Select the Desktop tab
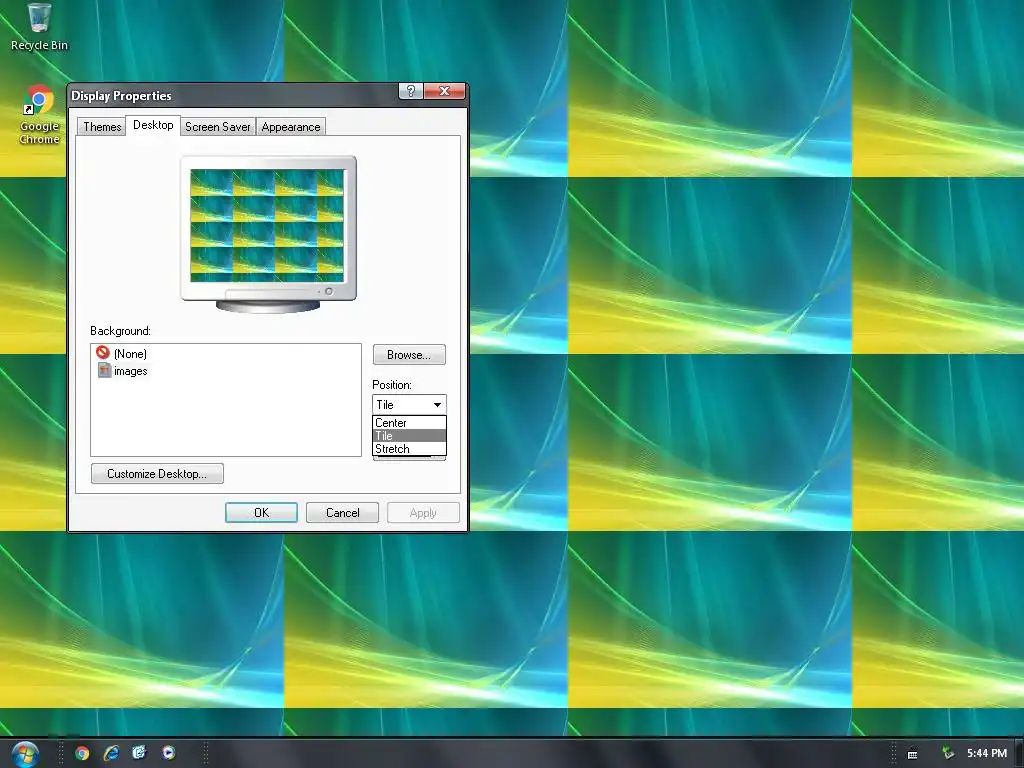 point(153,125)
